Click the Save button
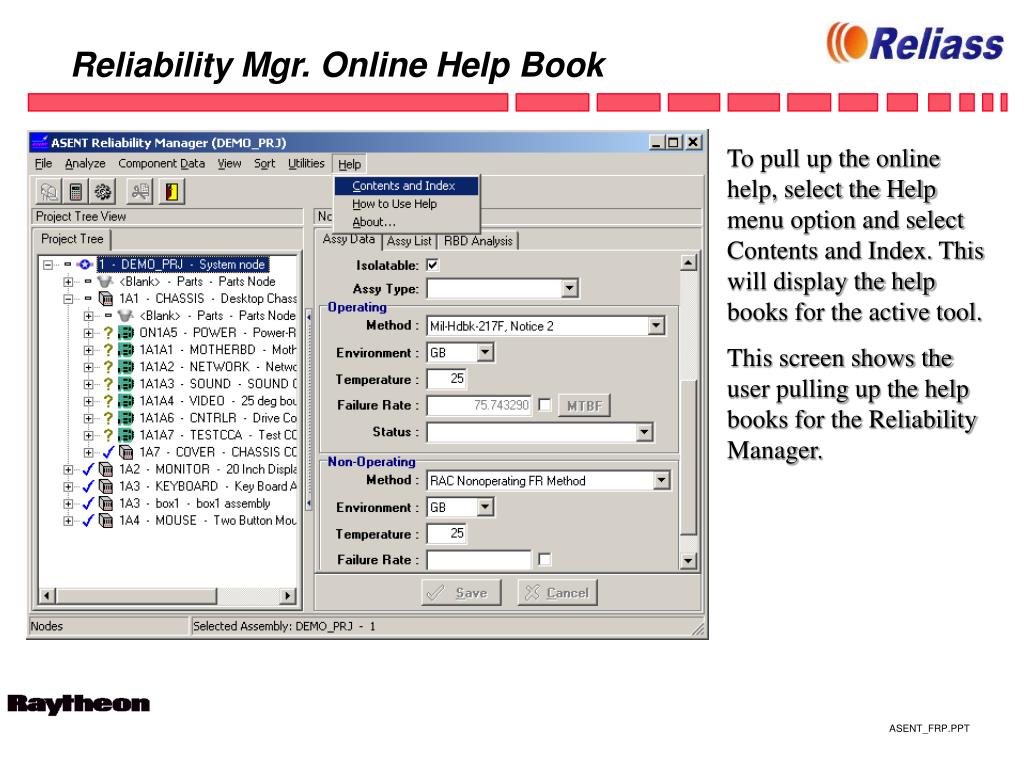Screen dimensions: 1024x768 click(x=461, y=592)
